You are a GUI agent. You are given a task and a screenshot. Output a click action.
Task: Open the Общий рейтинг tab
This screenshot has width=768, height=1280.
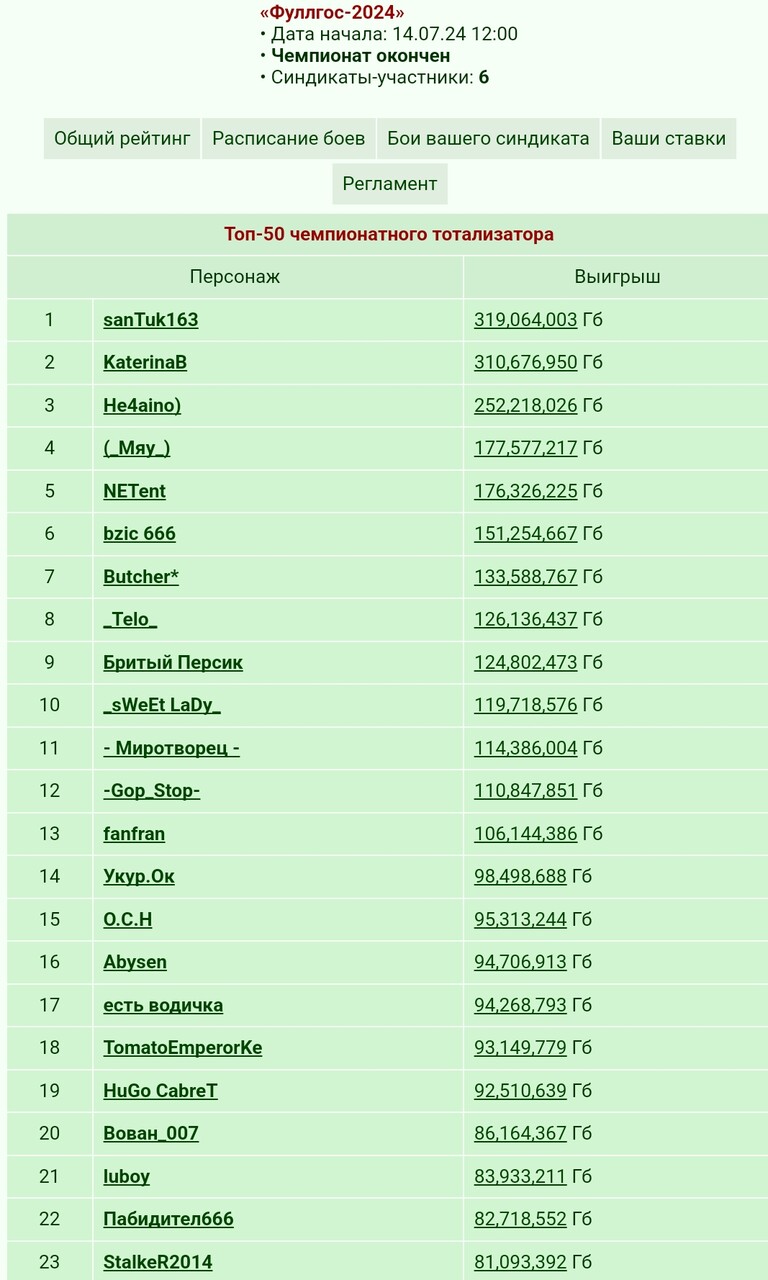[x=122, y=138]
